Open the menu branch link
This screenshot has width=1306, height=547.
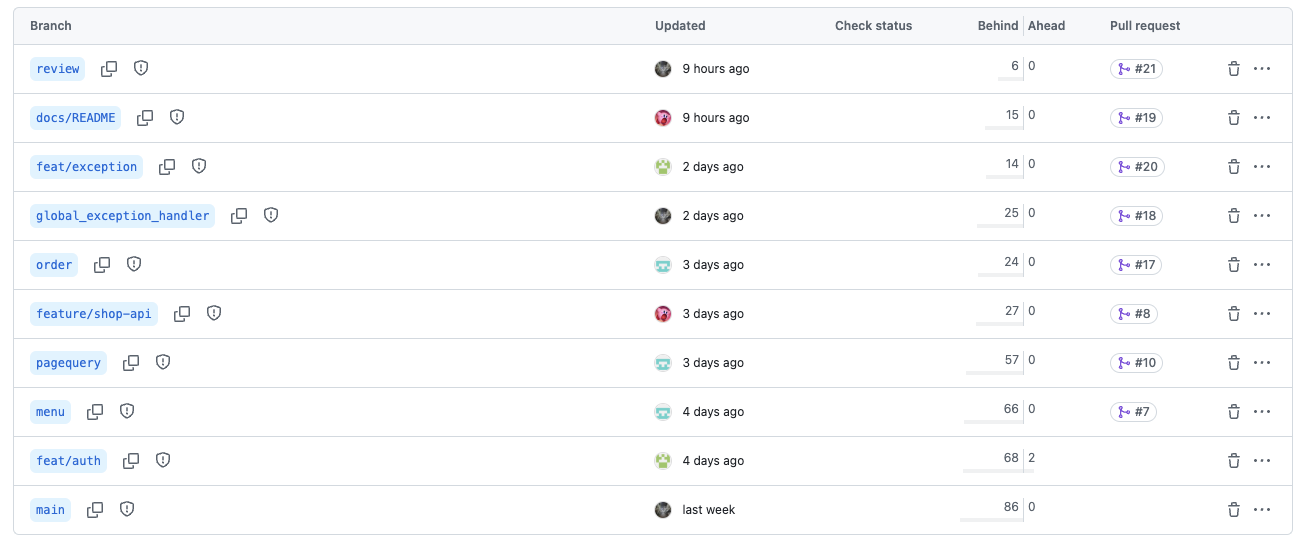(x=50, y=412)
